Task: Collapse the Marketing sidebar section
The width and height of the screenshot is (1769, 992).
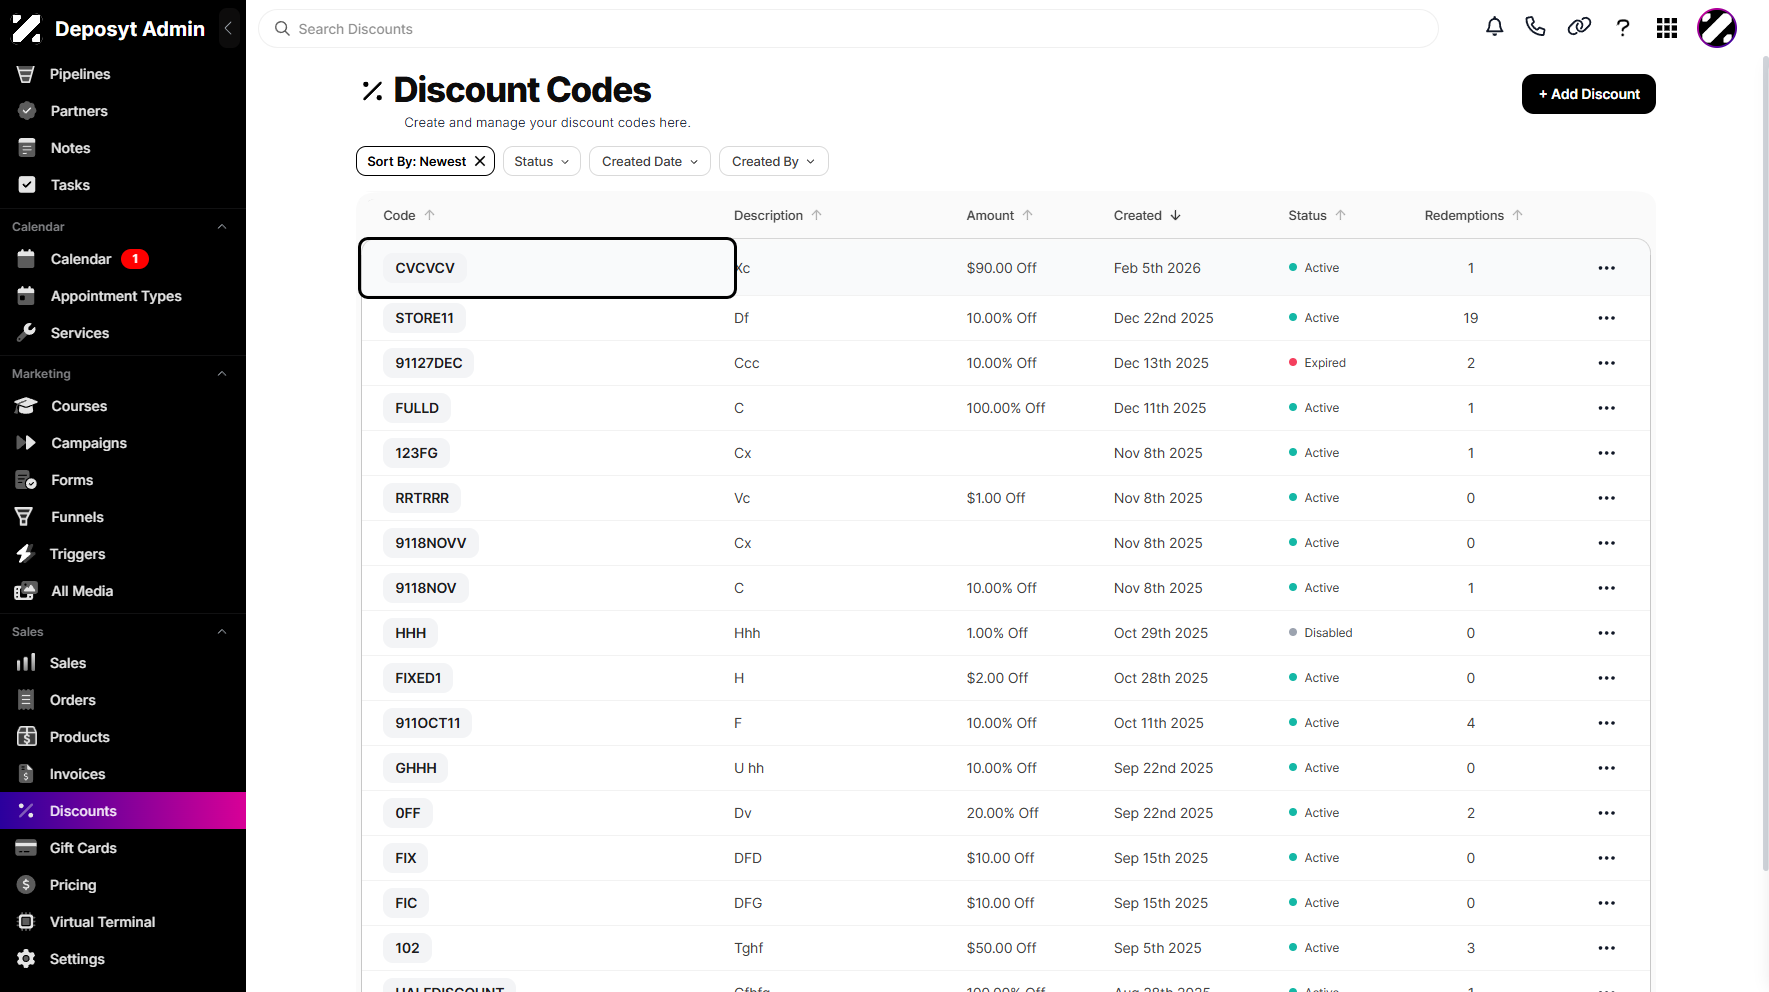Action: point(222,374)
